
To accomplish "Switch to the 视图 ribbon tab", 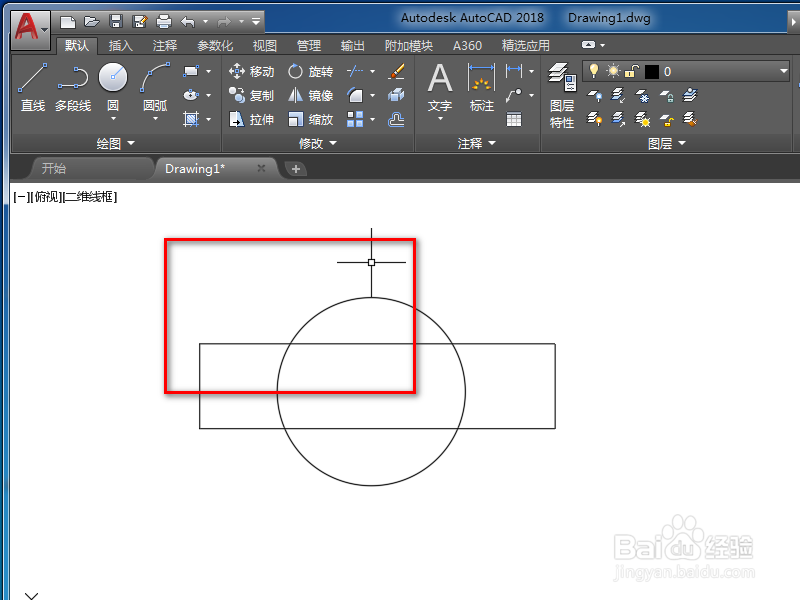I will click(x=264, y=45).
